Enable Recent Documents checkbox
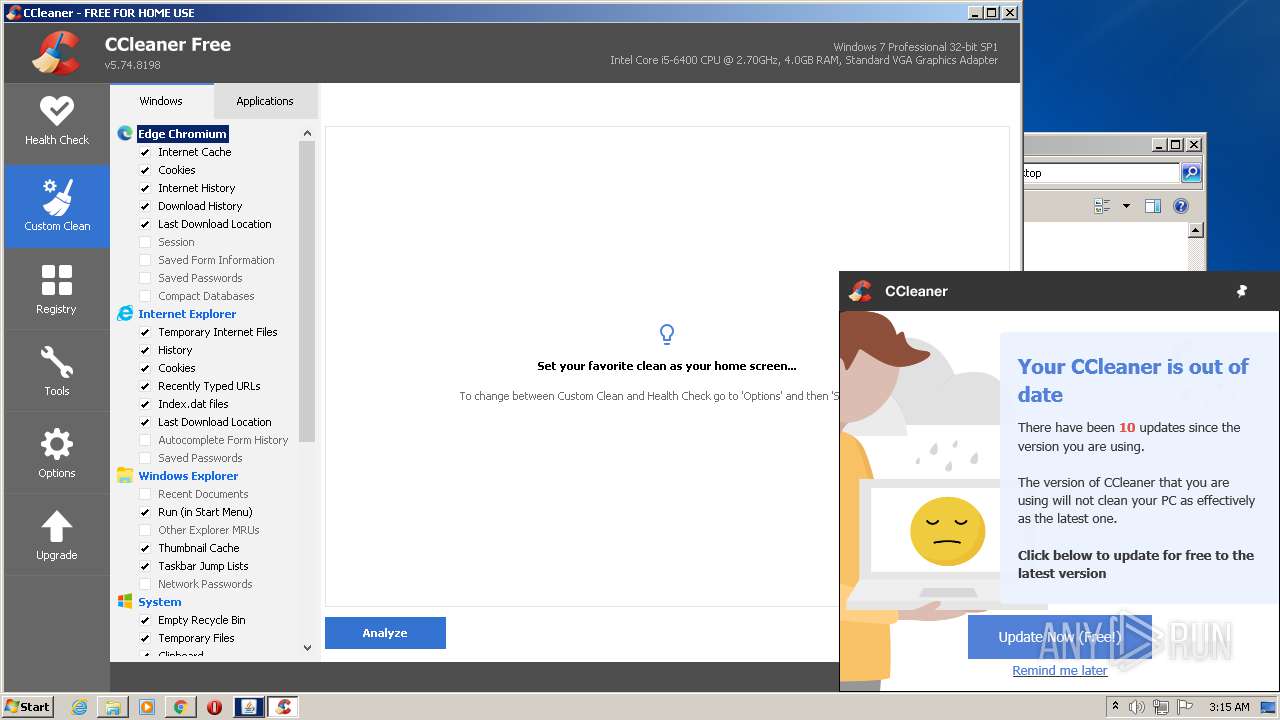The width and height of the screenshot is (1280, 720). [x=145, y=494]
